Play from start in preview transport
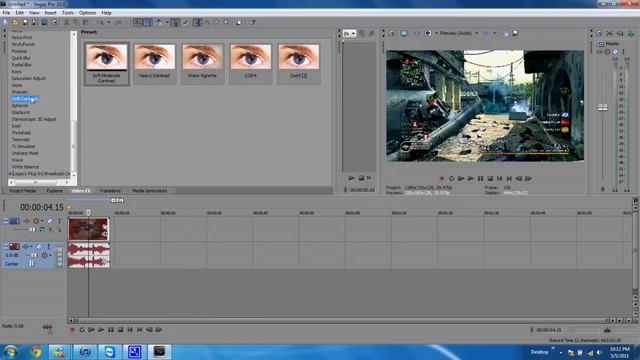The width and height of the screenshot is (640, 360). 461,178
